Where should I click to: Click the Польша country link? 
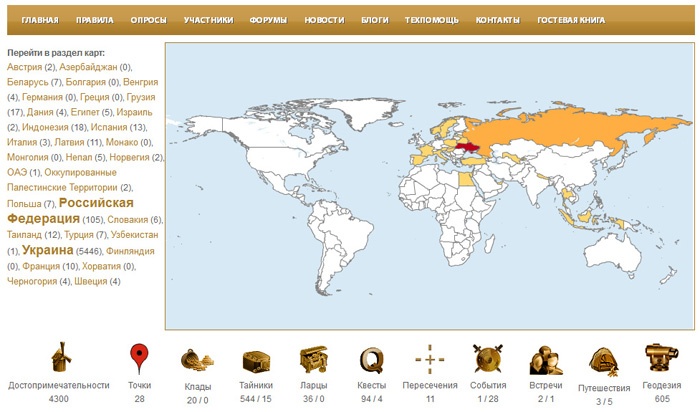pos(24,204)
